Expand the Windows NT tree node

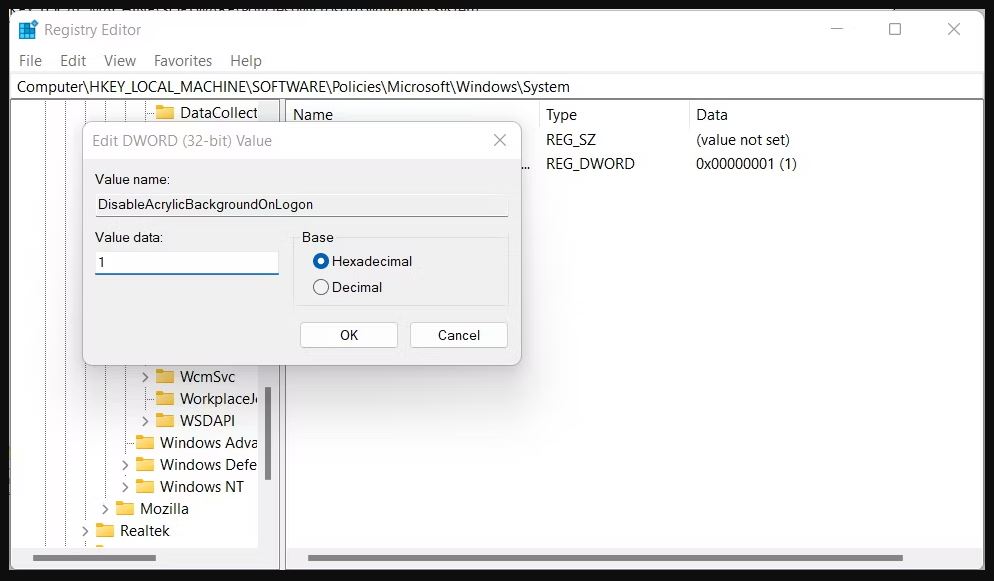click(x=125, y=487)
